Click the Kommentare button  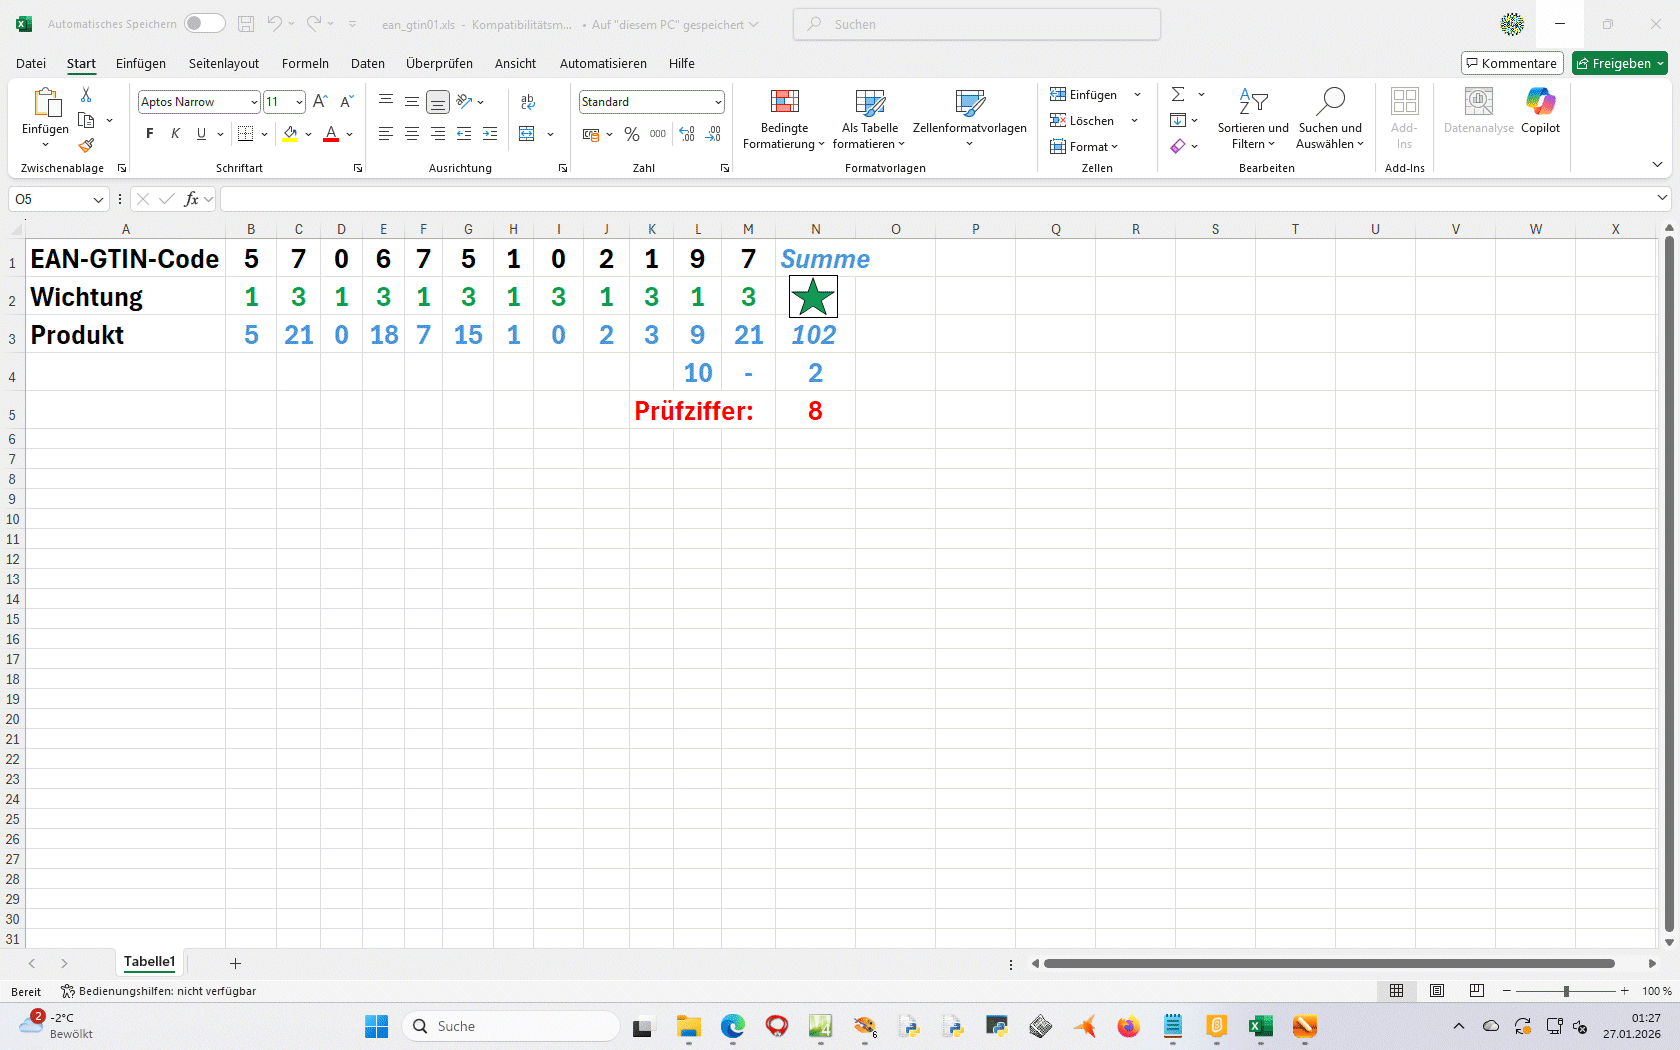(1511, 63)
